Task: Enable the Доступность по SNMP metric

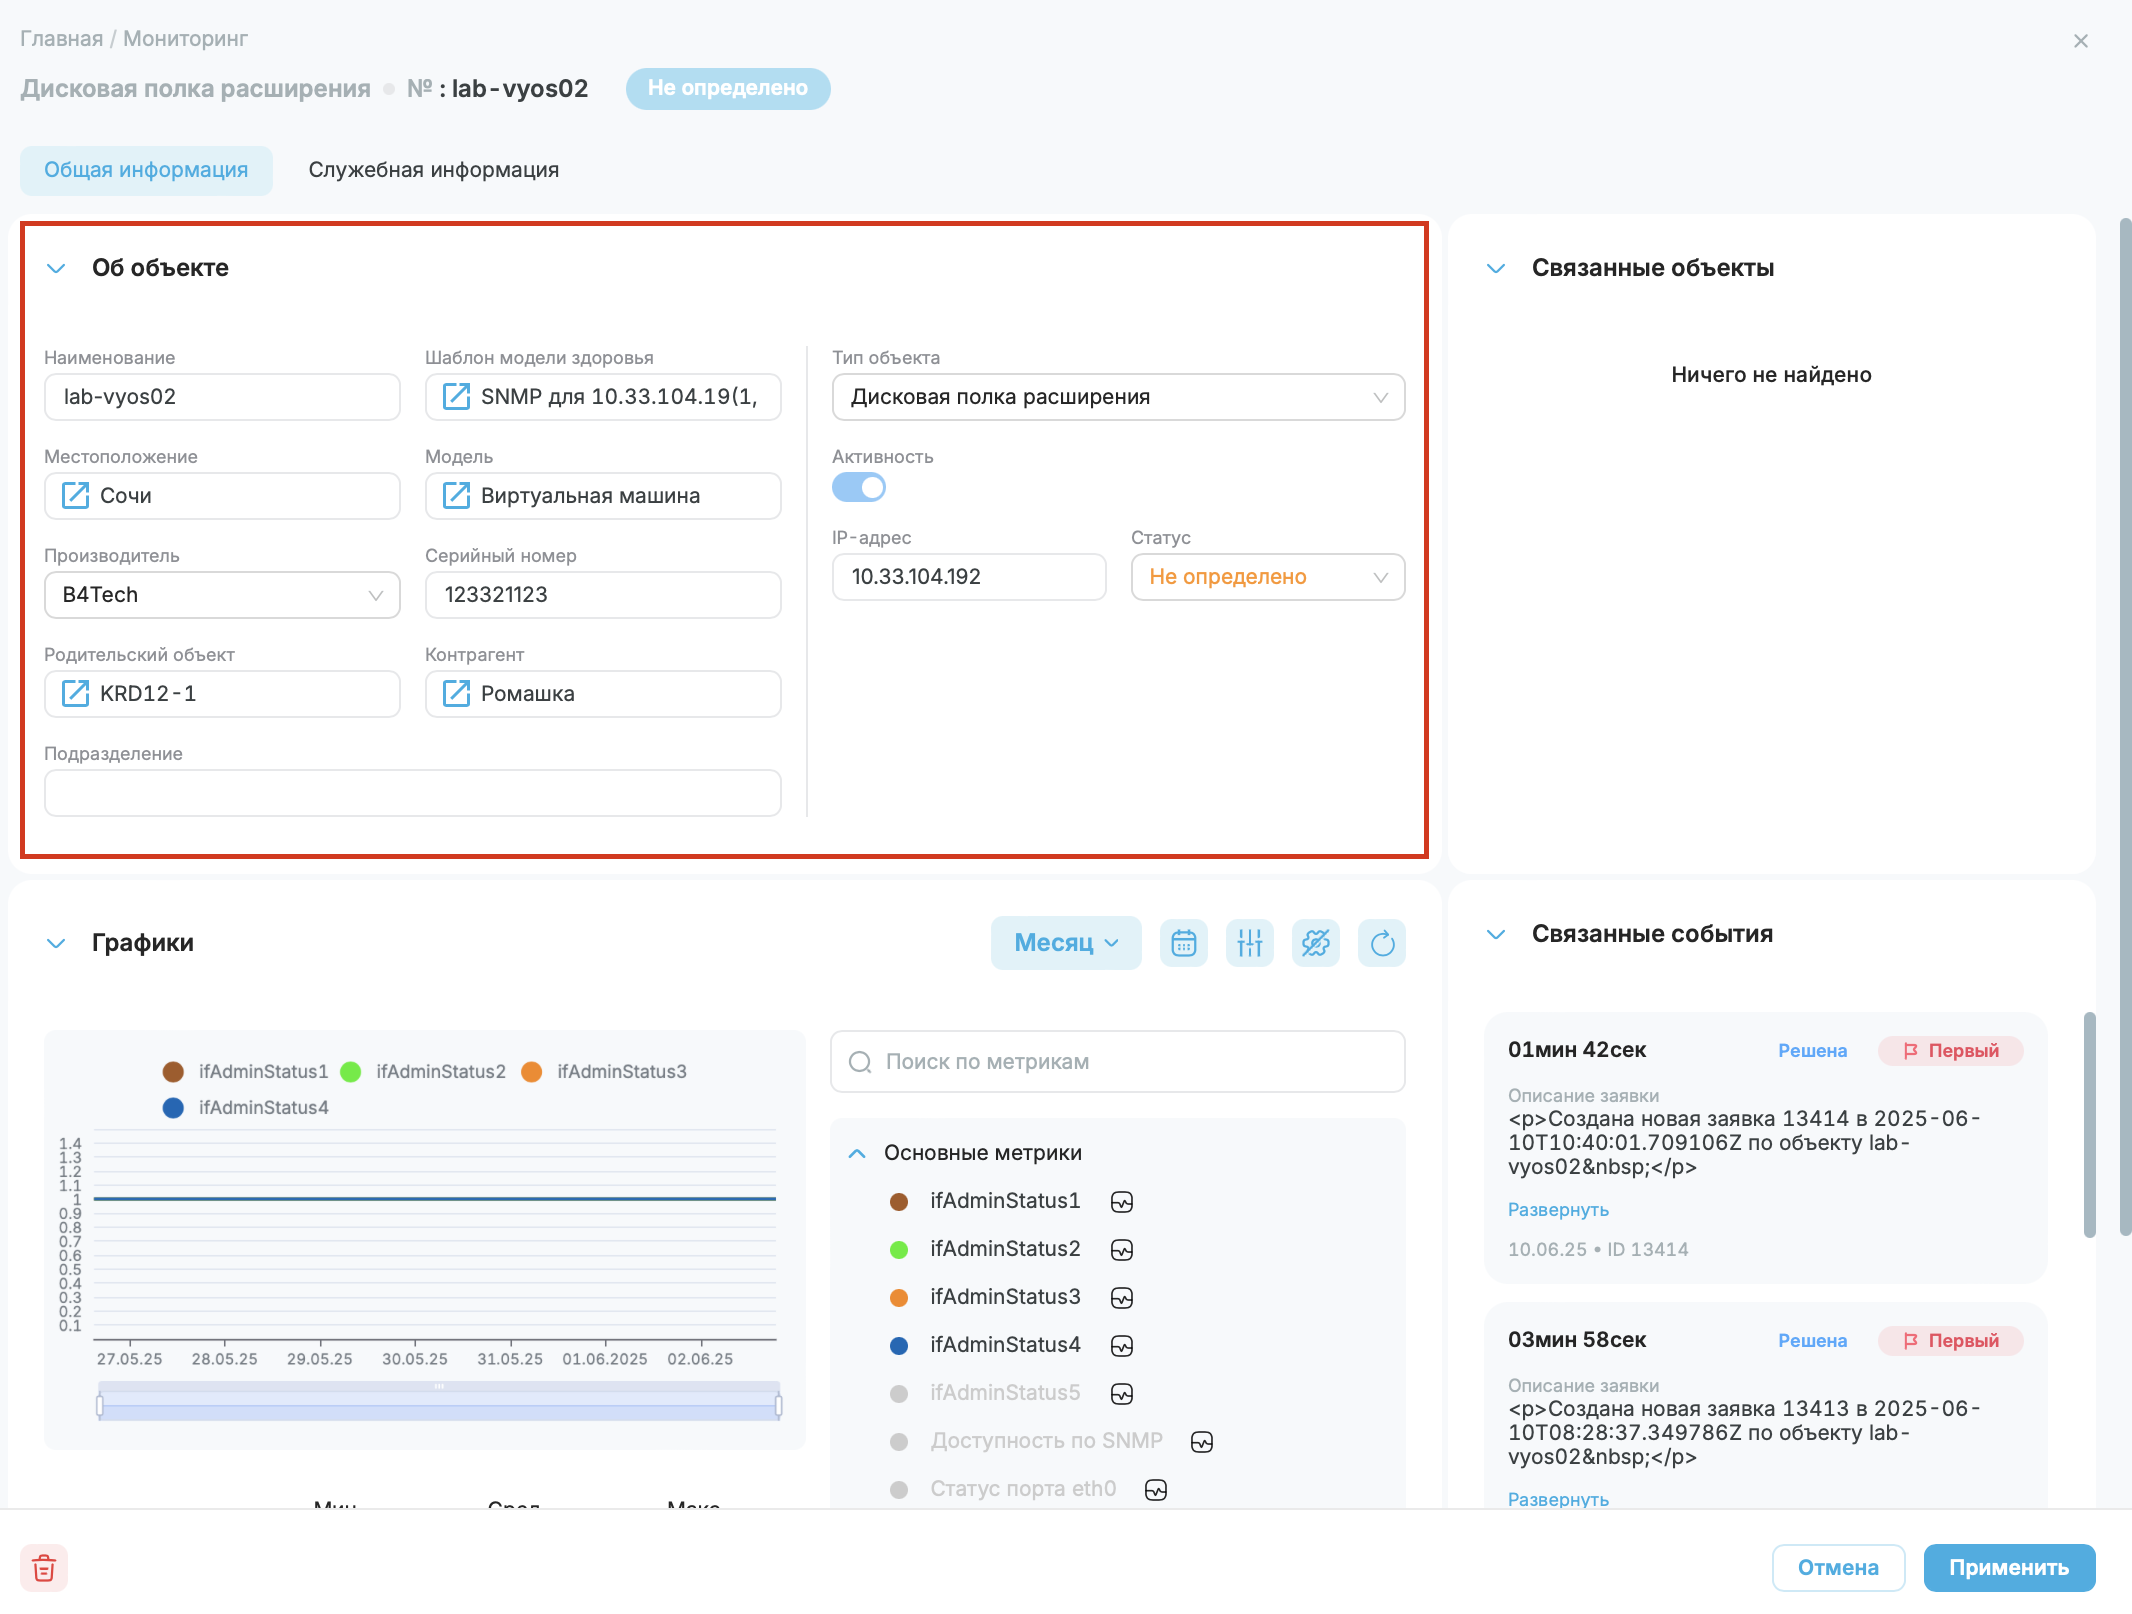Action: [1026, 1441]
